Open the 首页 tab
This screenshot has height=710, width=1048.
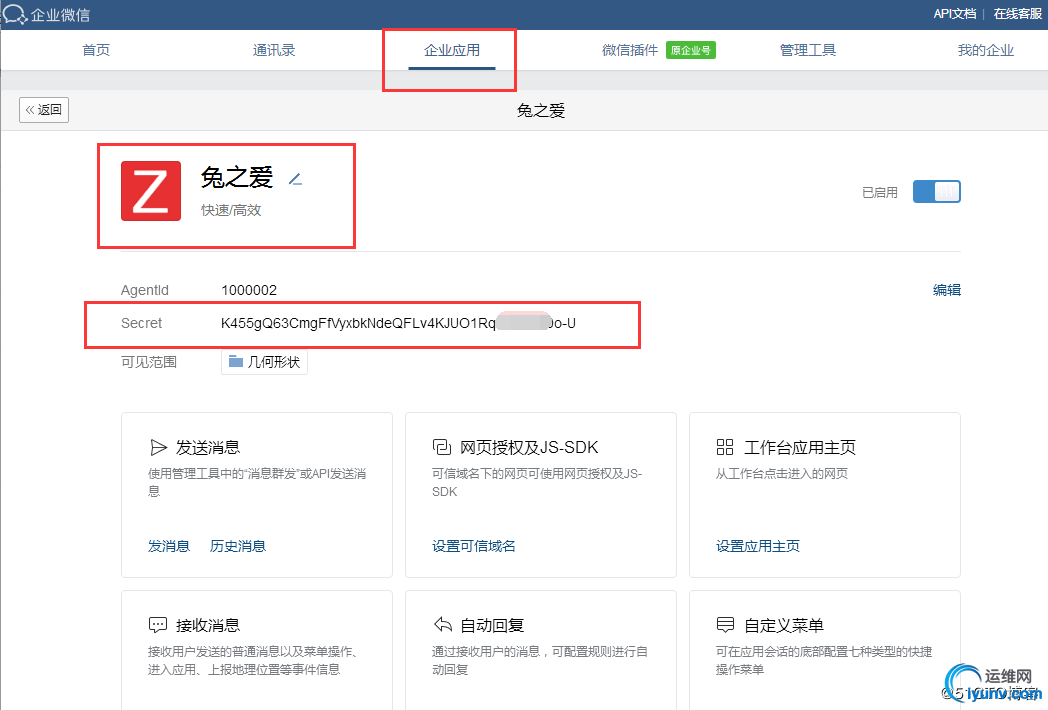[96, 50]
